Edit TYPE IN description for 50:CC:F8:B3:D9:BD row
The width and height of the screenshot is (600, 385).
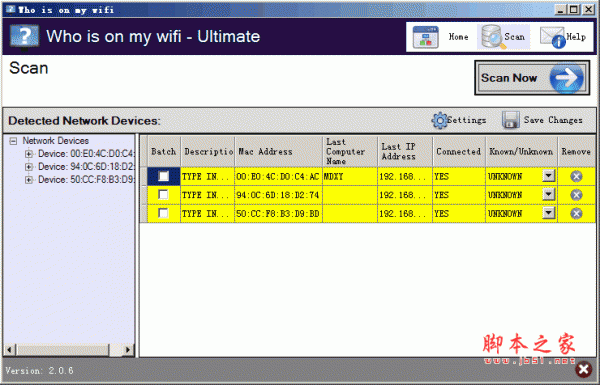(207, 213)
